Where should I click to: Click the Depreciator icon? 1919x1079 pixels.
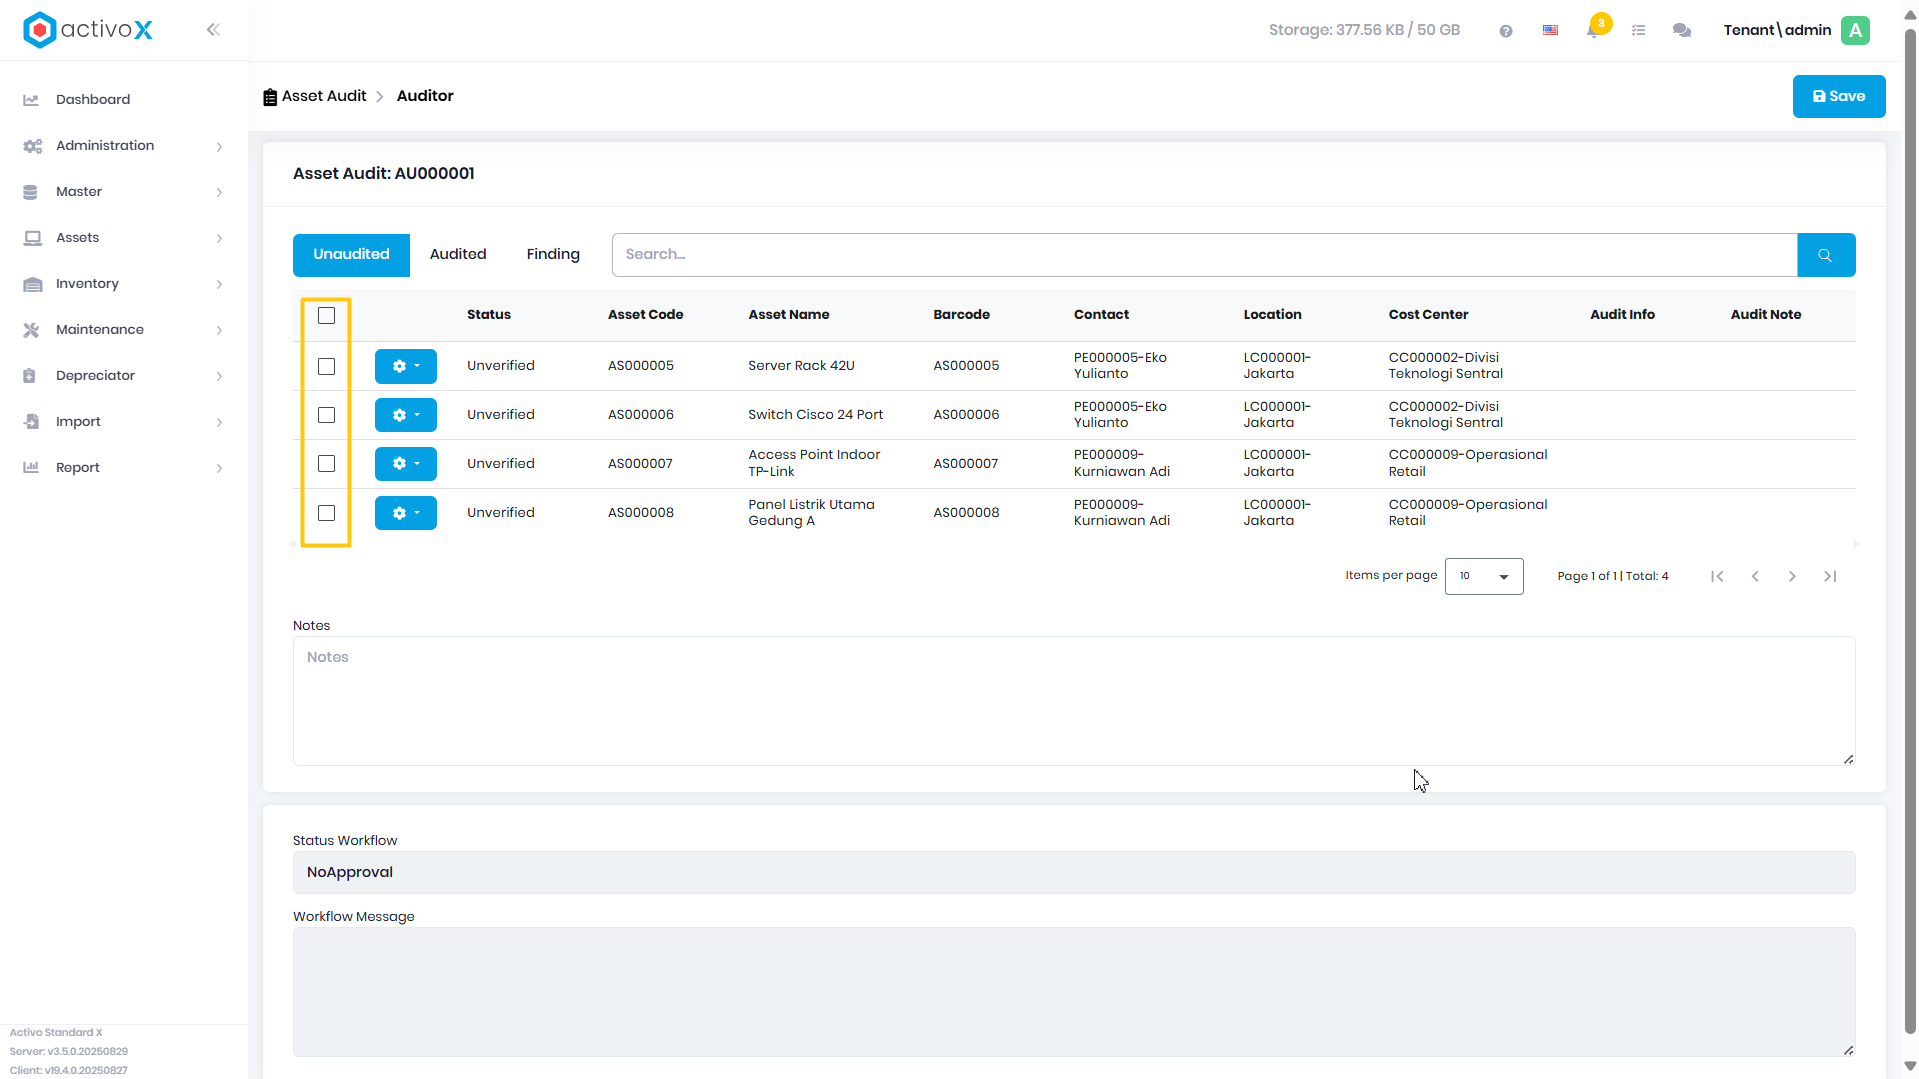(29, 376)
